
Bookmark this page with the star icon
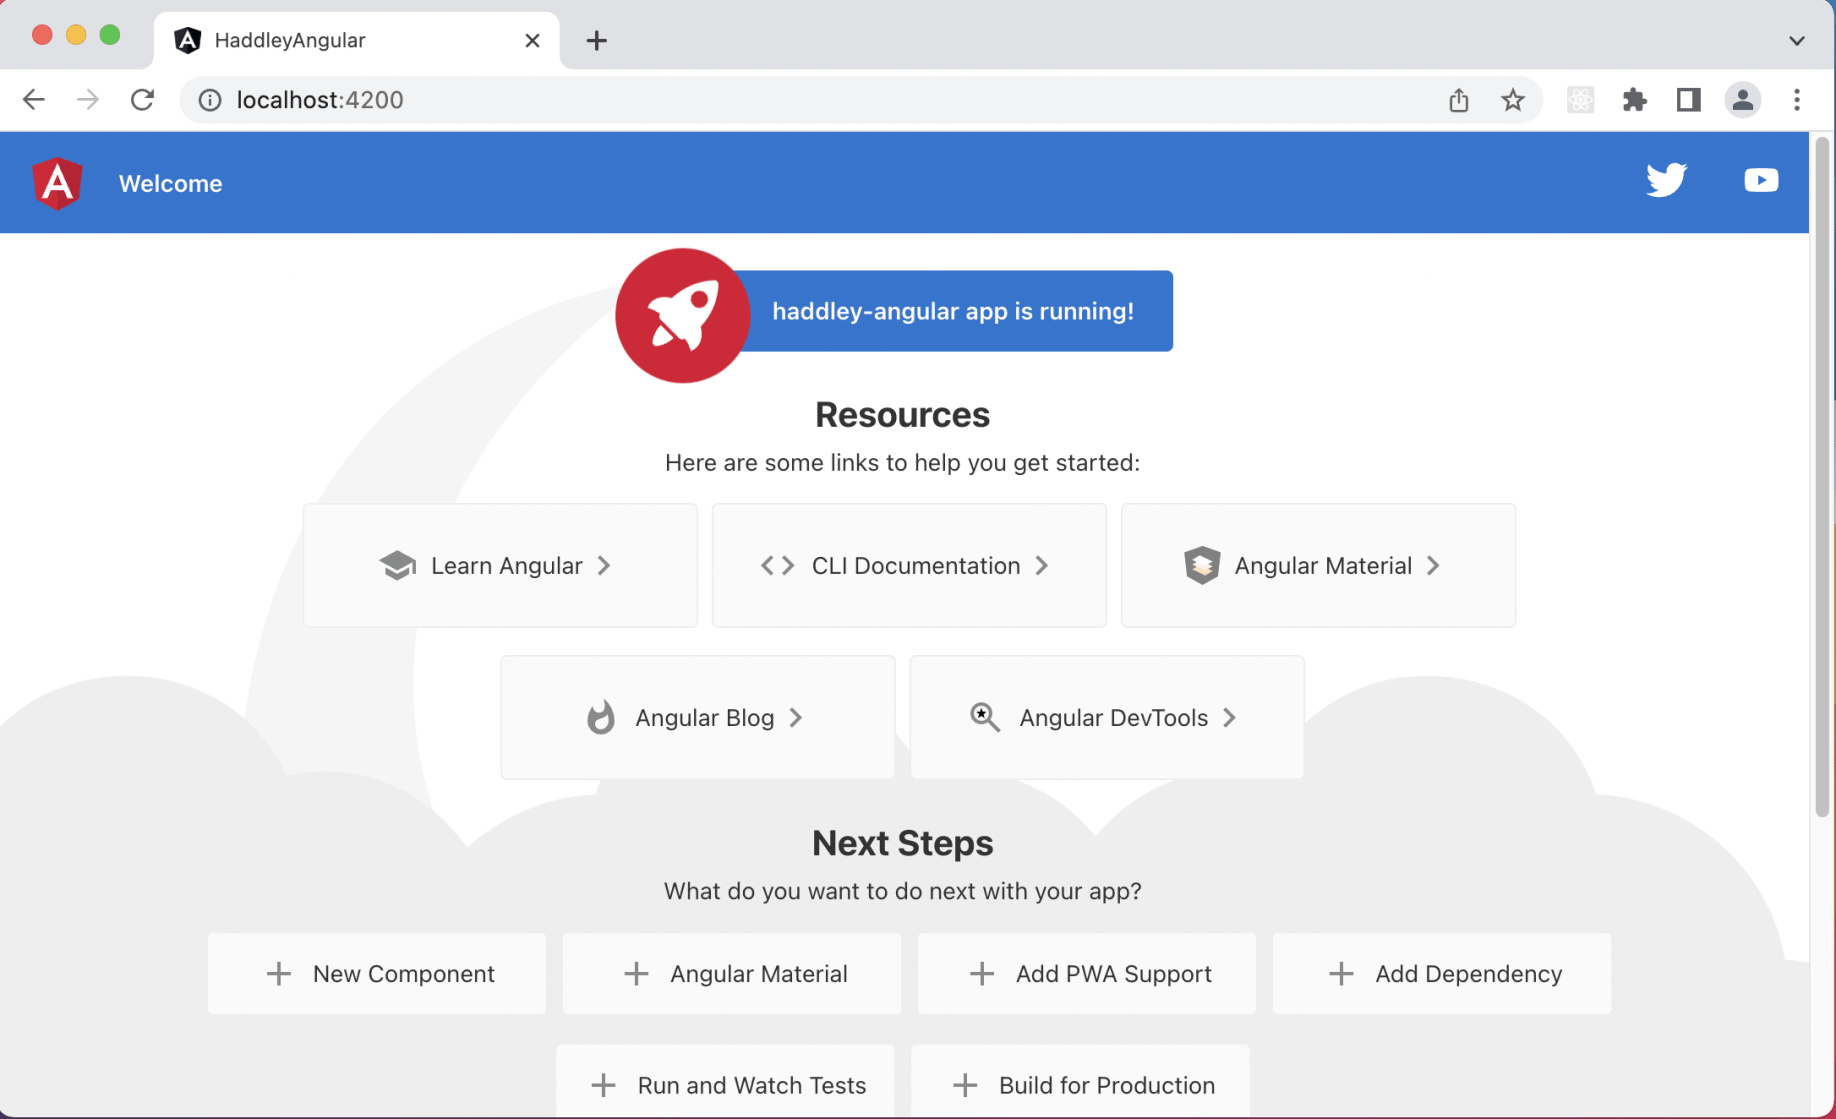[1512, 100]
